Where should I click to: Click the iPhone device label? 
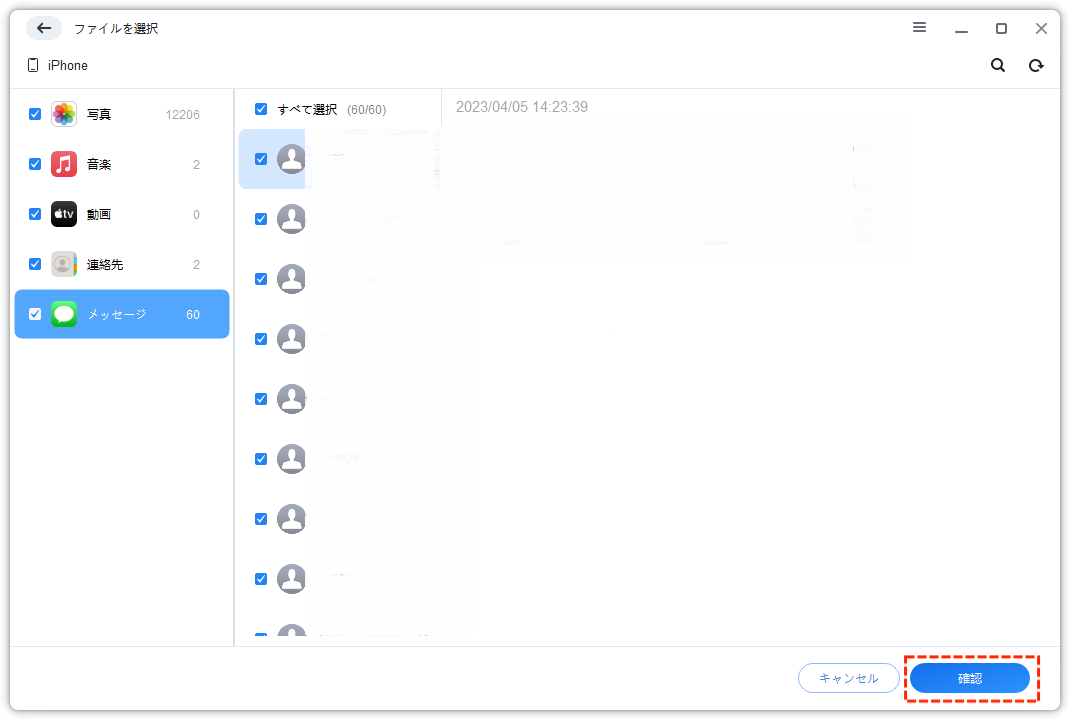point(67,65)
